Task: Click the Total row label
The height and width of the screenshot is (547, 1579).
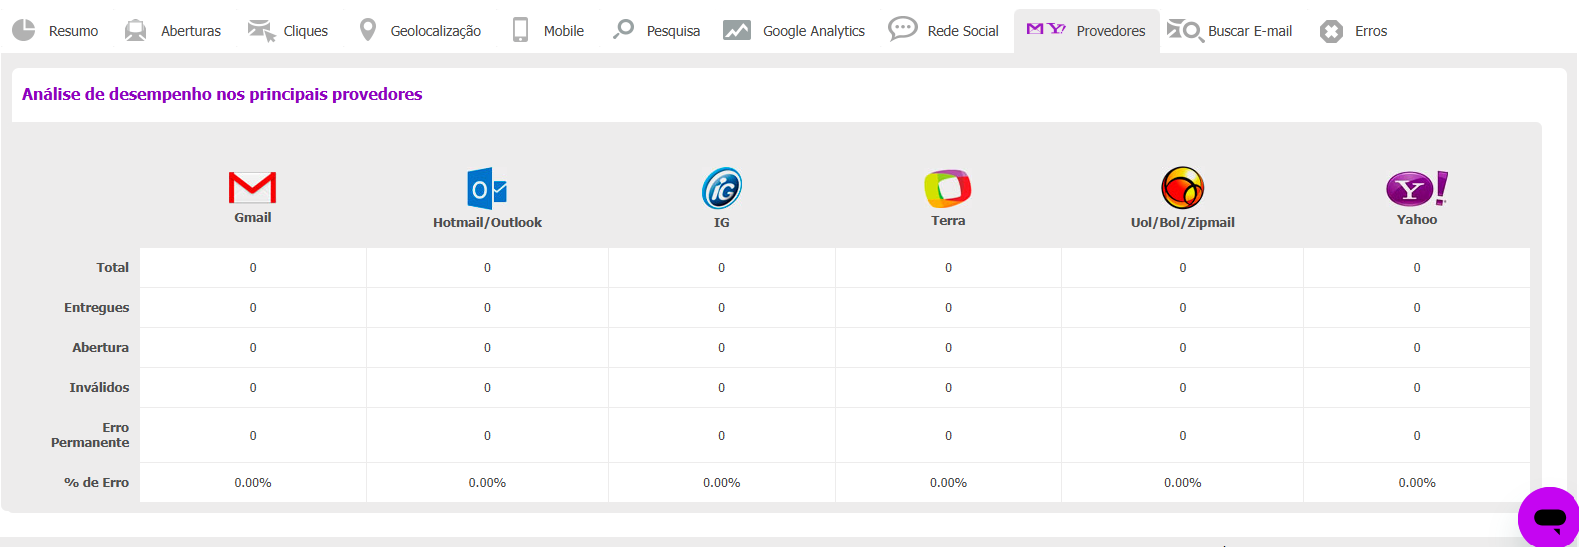Action: click(113, 267)
